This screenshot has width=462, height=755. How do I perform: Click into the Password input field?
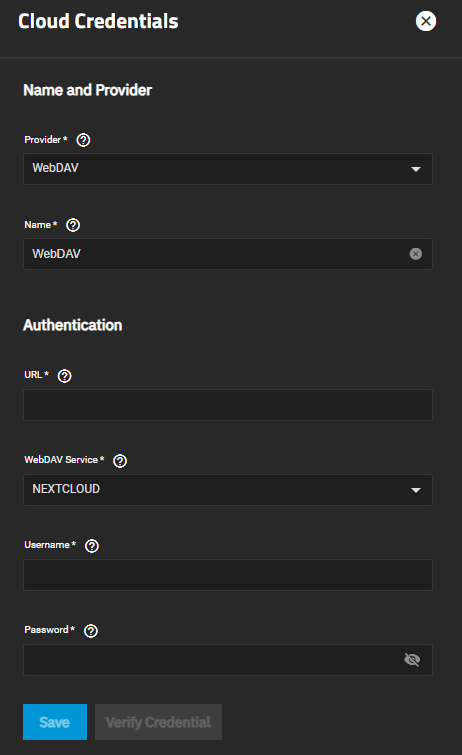[x=212, y=660]
